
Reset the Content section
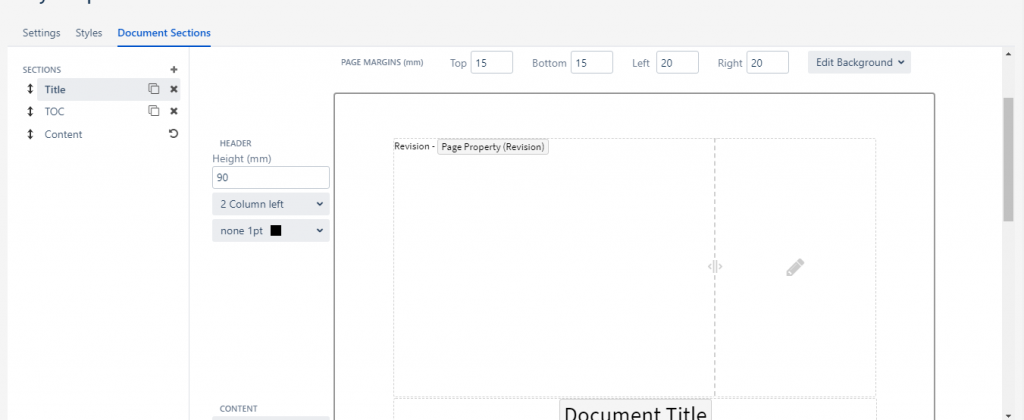click(174, 134)
